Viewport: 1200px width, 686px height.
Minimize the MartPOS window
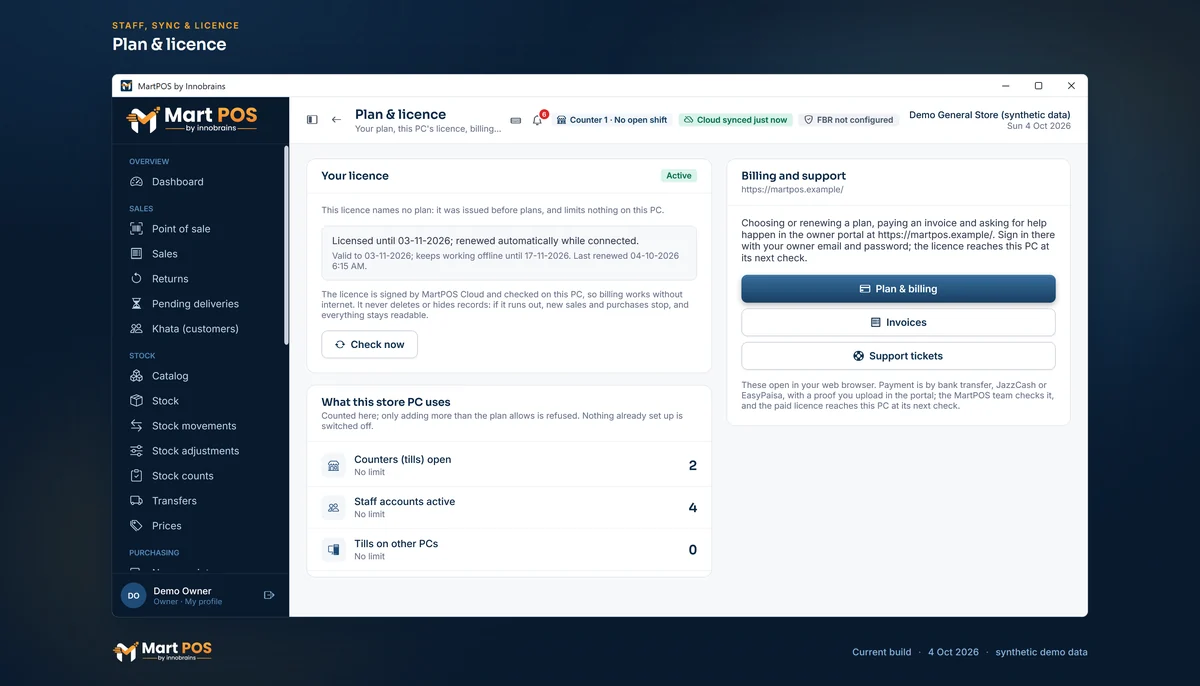click(x=1005, y=86)
